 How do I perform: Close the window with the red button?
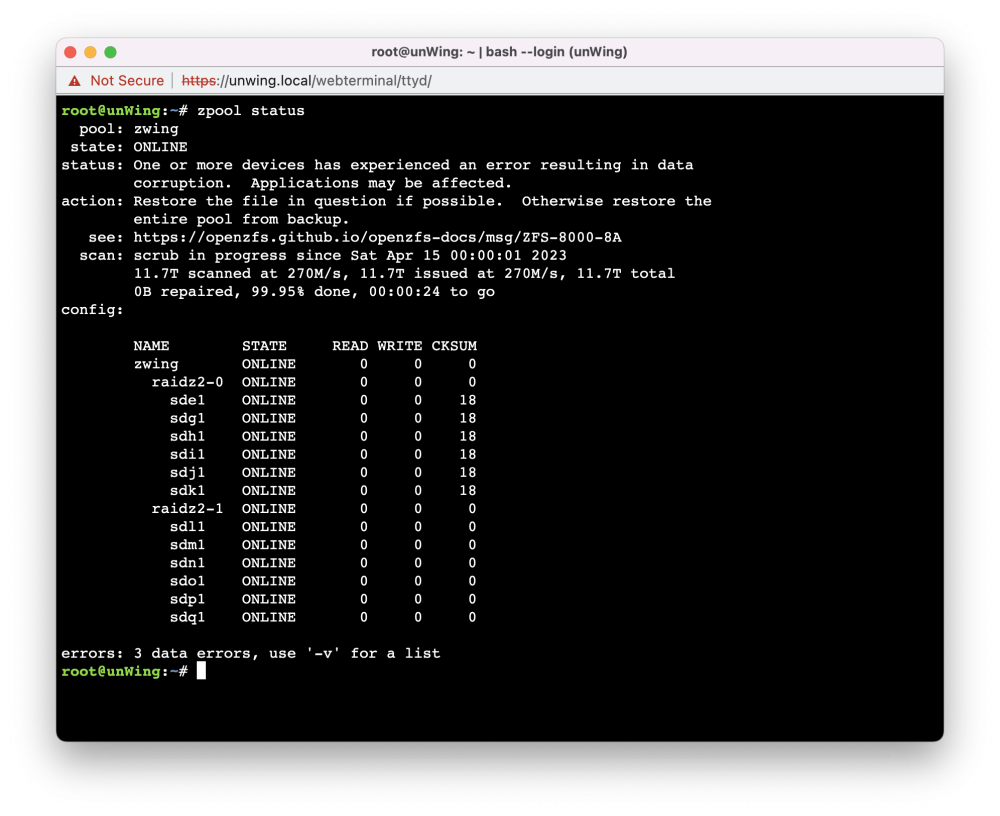pyautogui.click(x=71, y=52)
